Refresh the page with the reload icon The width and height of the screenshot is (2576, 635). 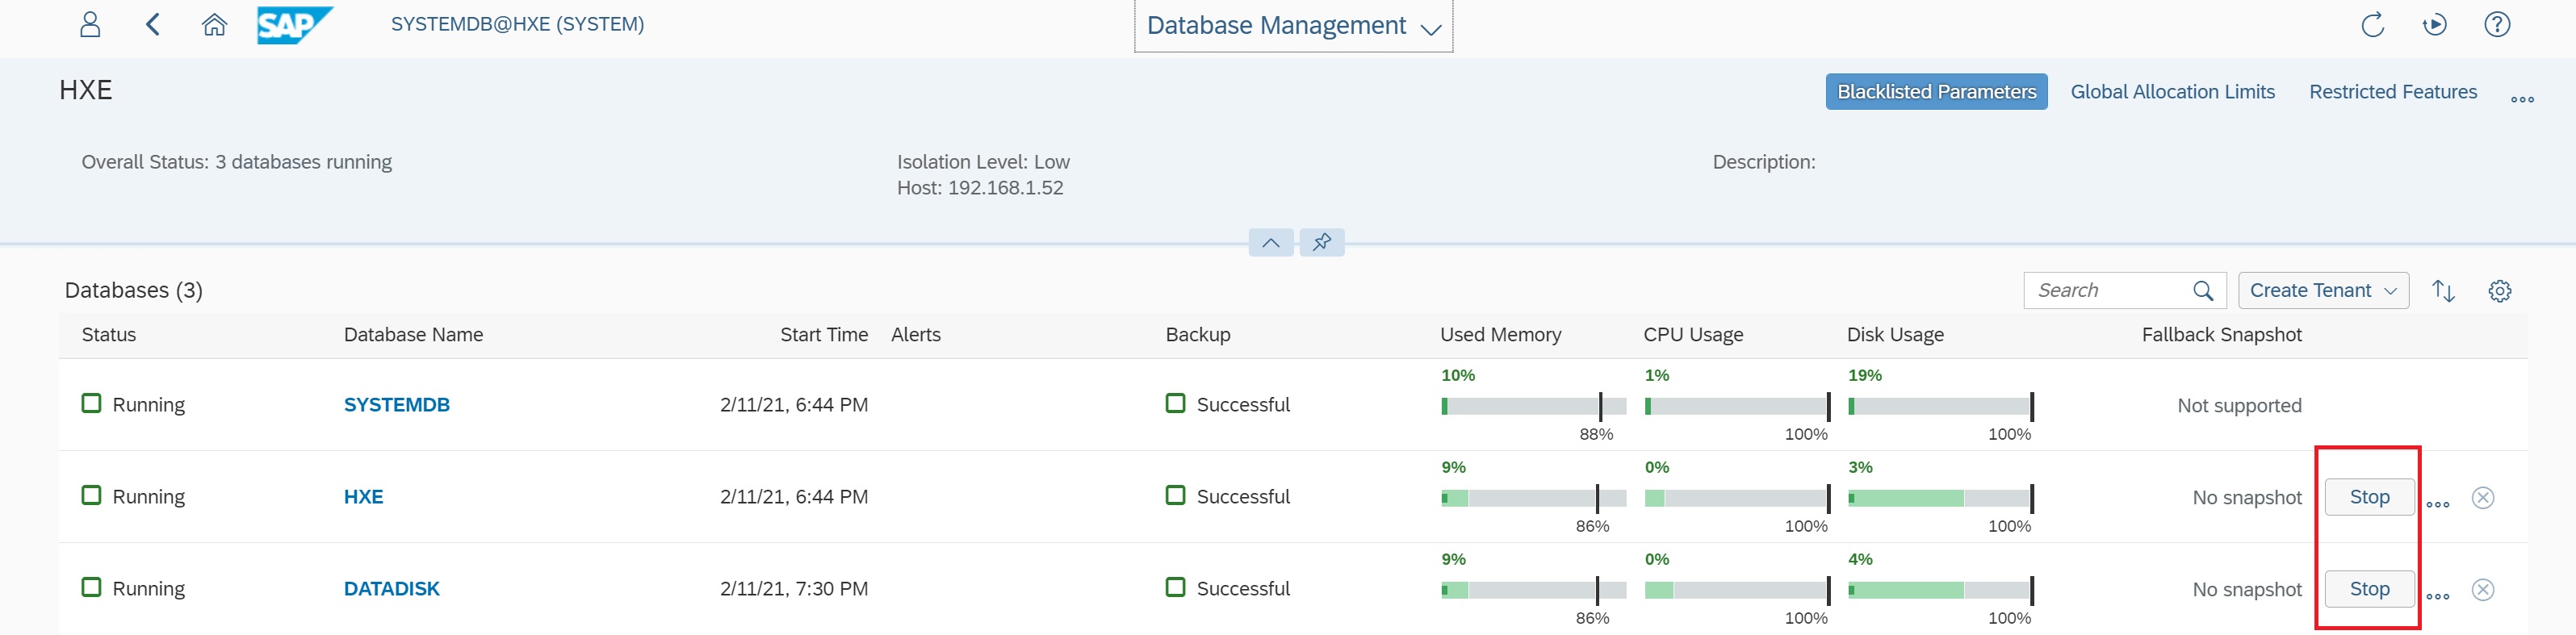2372,25
